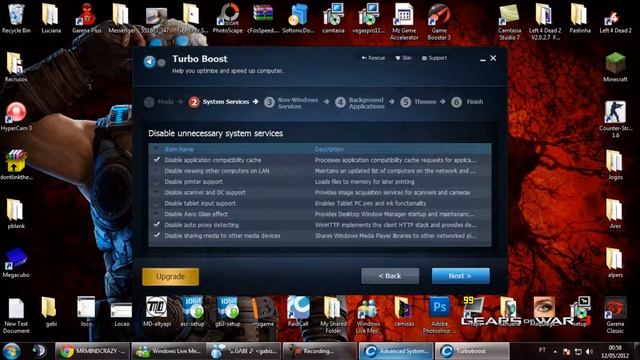Open the gb3-setup installer icon
The width and height of the screenshot is (640, 360).
tap(227, 312)
